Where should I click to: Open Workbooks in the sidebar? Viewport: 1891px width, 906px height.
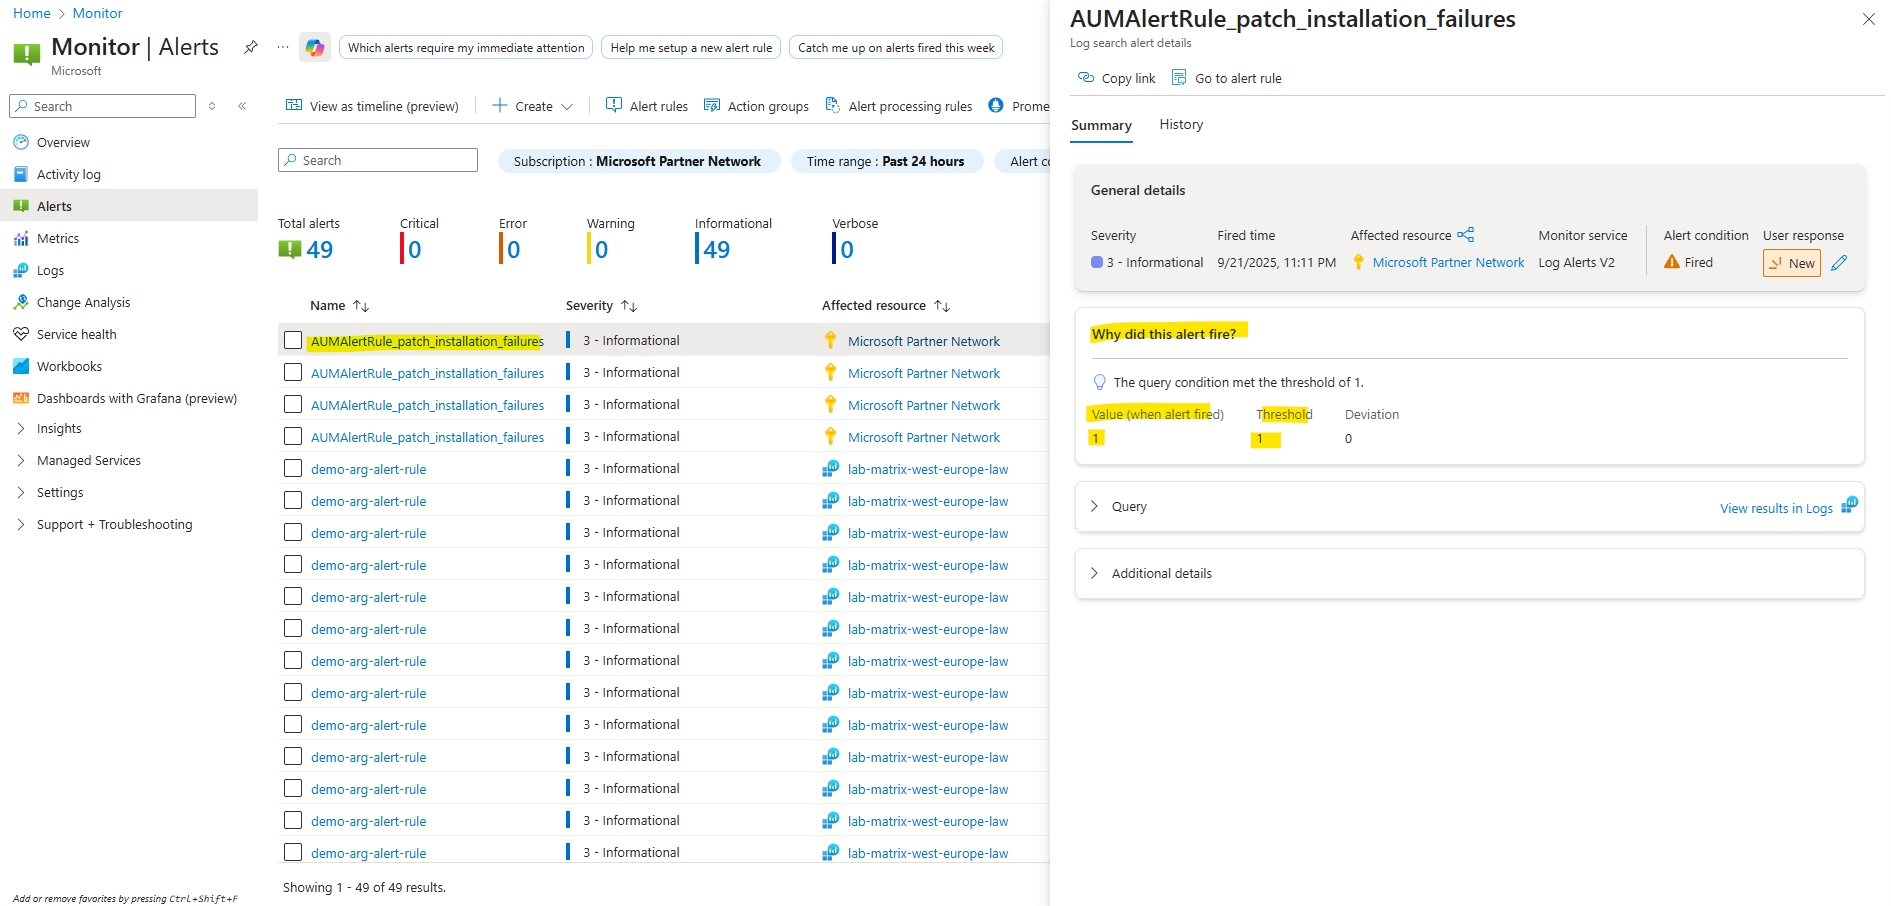coord(69,366)
